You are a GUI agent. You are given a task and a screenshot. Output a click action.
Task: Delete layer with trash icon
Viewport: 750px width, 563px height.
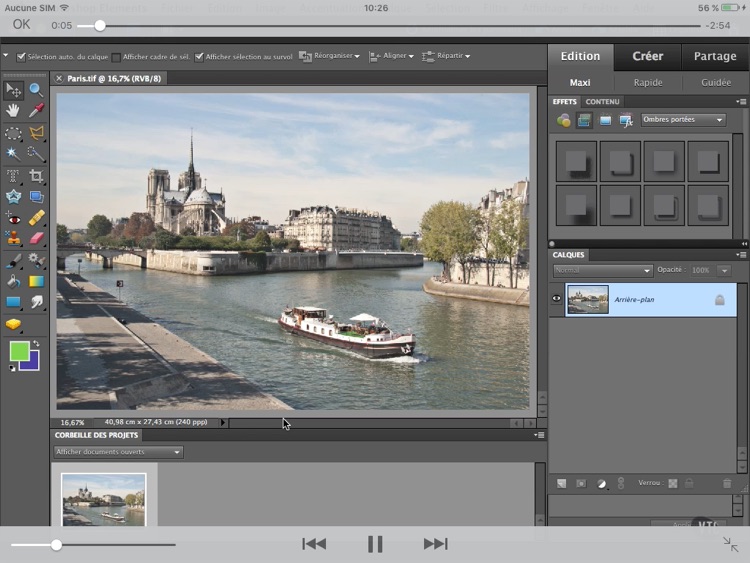[727, 484]
